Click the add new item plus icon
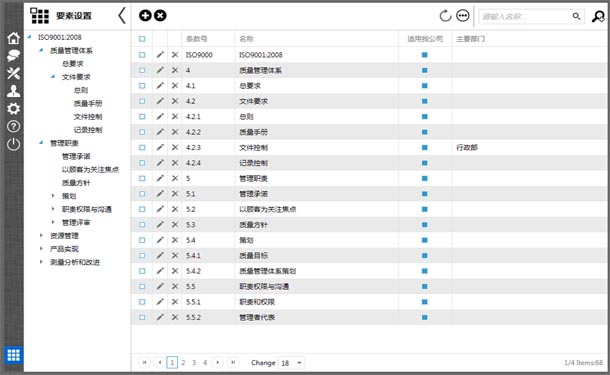 point(145,16)
